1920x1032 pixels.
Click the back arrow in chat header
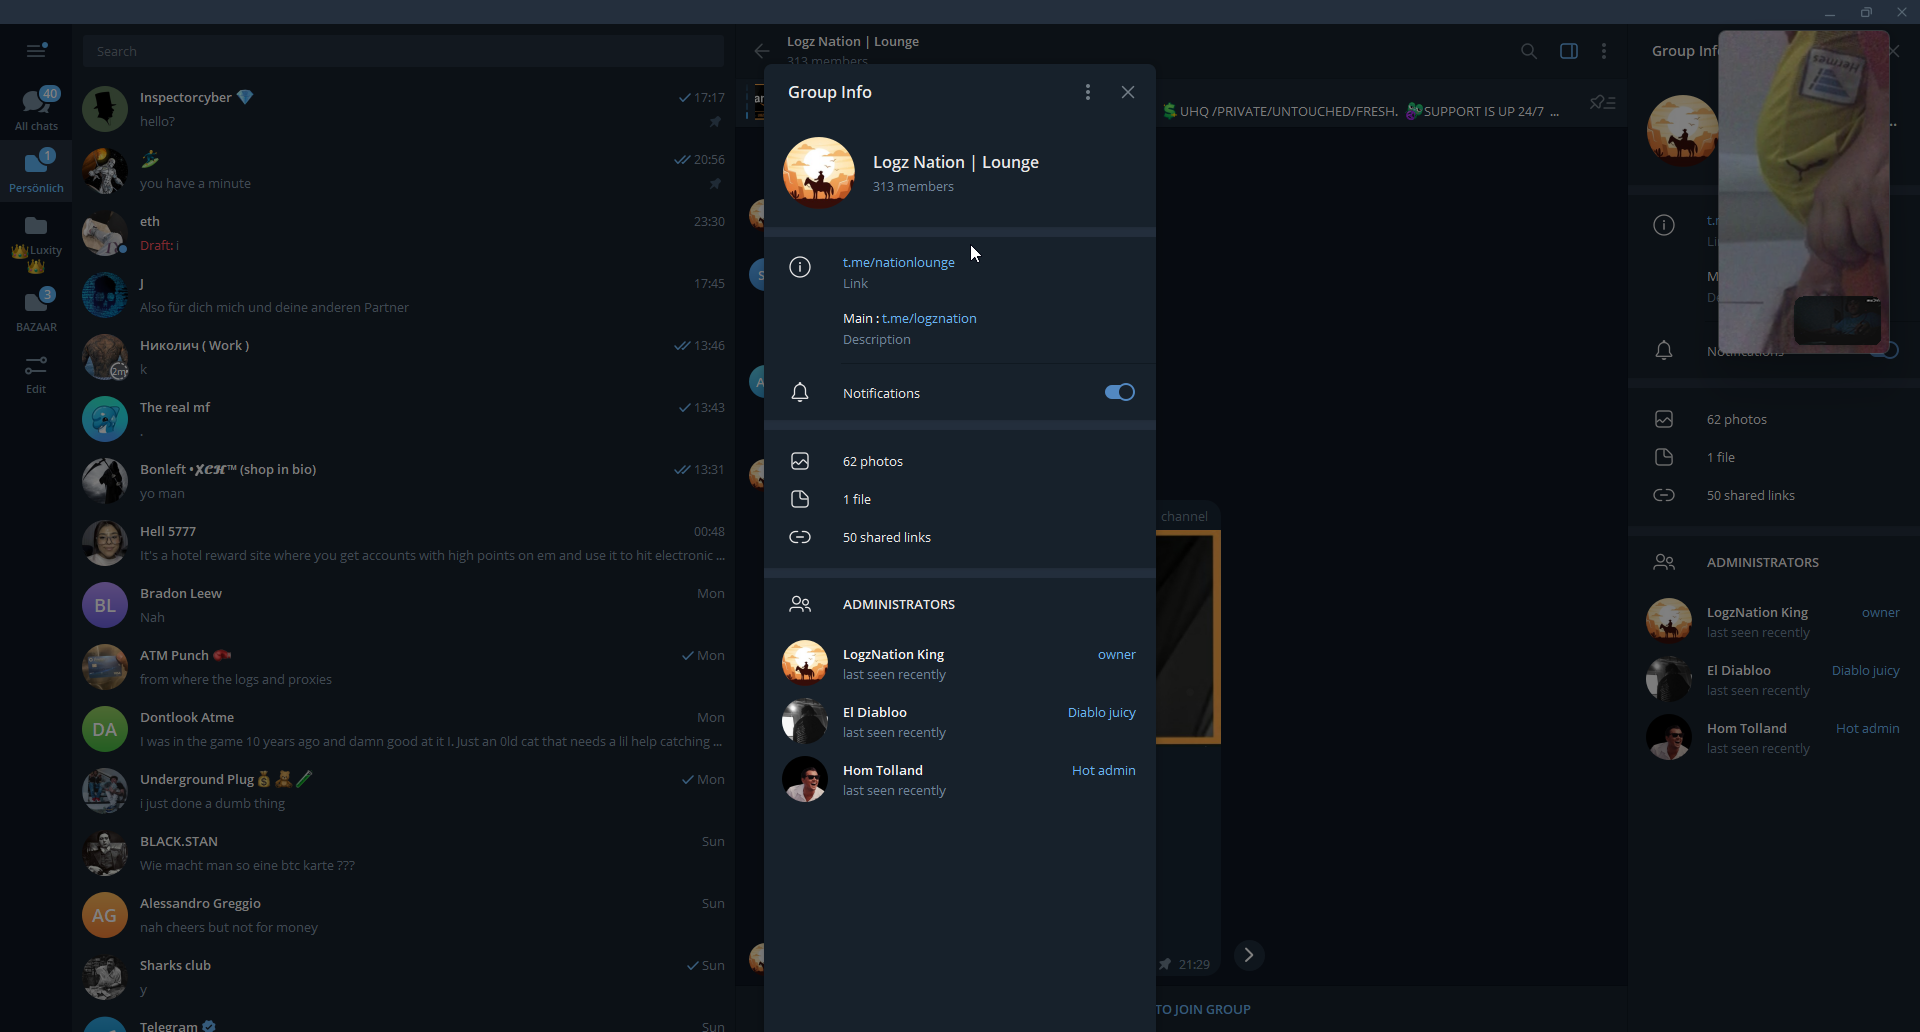762,51
